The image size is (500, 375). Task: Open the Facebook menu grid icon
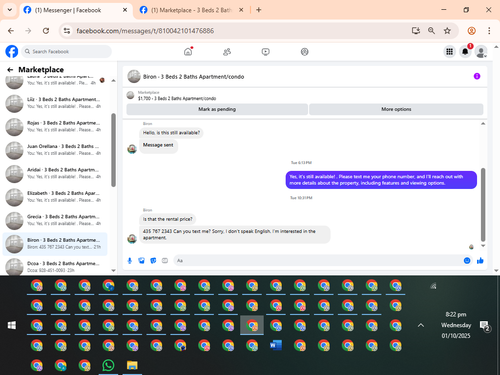coord(449,52)
